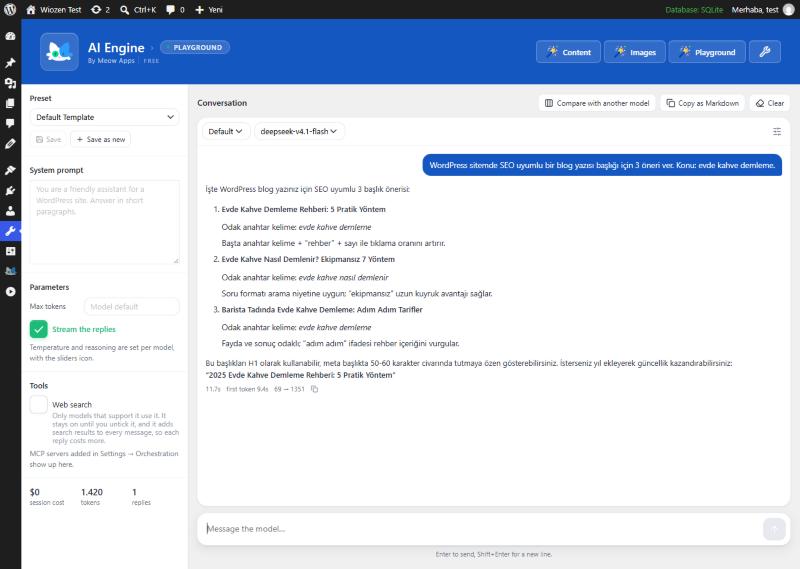Focus the System prompt text area
Screen dimensions: 800x569
(105, 222)
